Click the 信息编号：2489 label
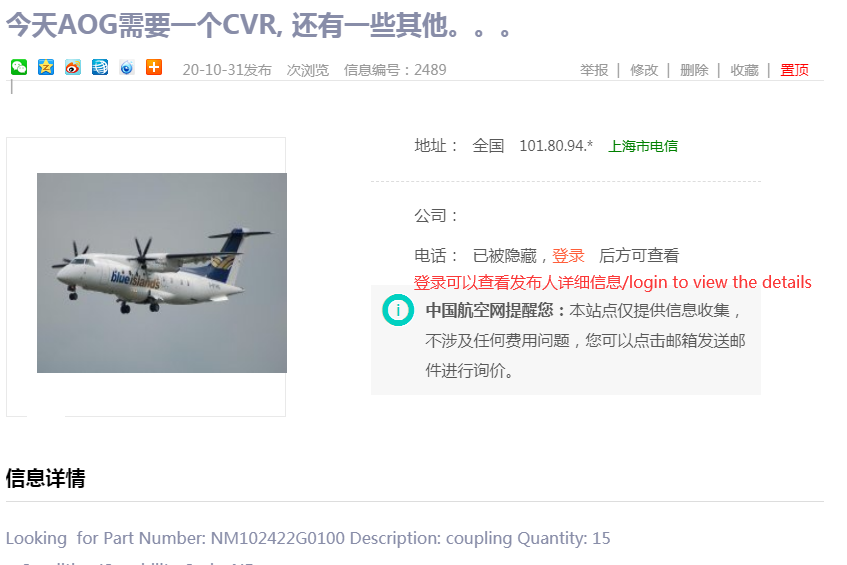The height and width of the screenshot is (565, 847). [x=395, y=70]
